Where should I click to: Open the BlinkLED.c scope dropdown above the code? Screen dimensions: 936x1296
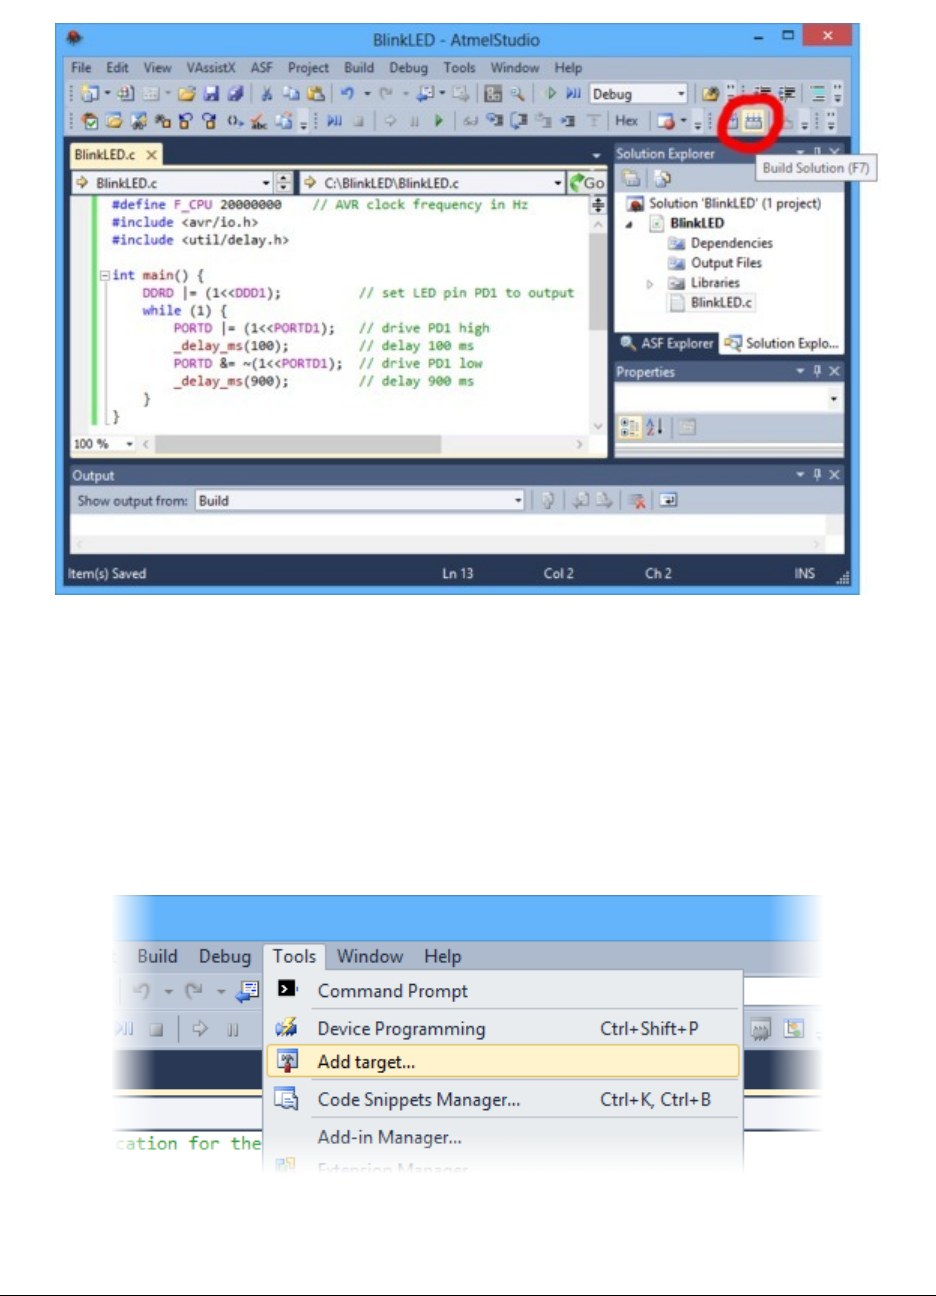point(172,183)
